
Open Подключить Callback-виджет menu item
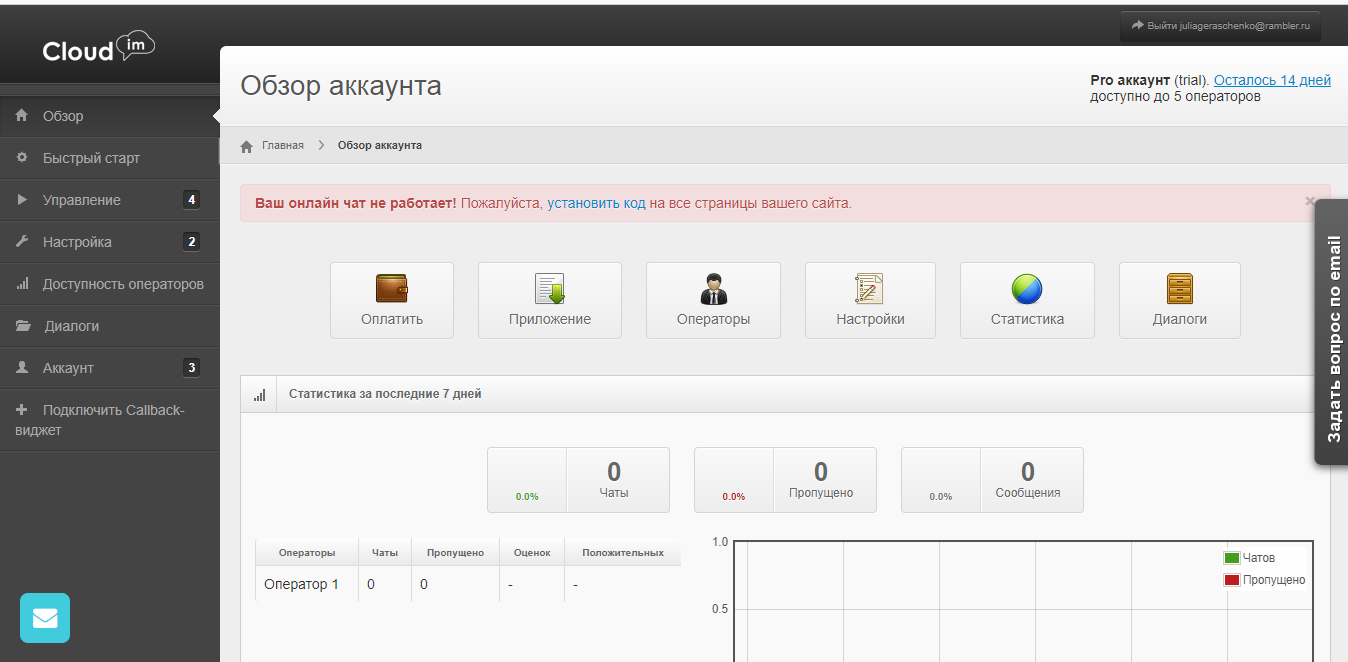click(x=110, y=420)
